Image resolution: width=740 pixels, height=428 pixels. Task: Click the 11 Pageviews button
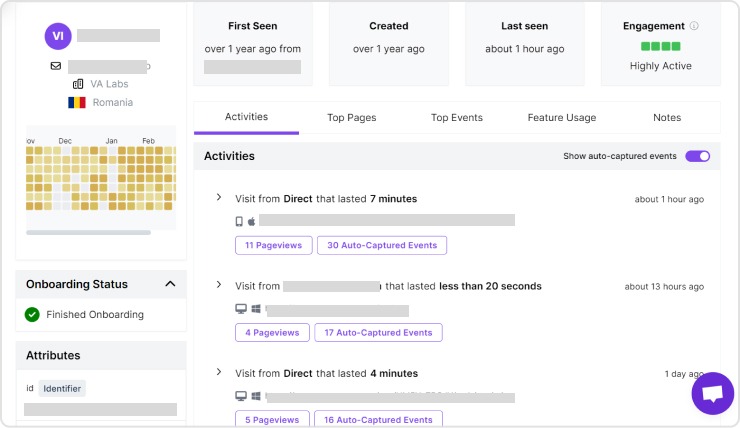coord(274,245)
